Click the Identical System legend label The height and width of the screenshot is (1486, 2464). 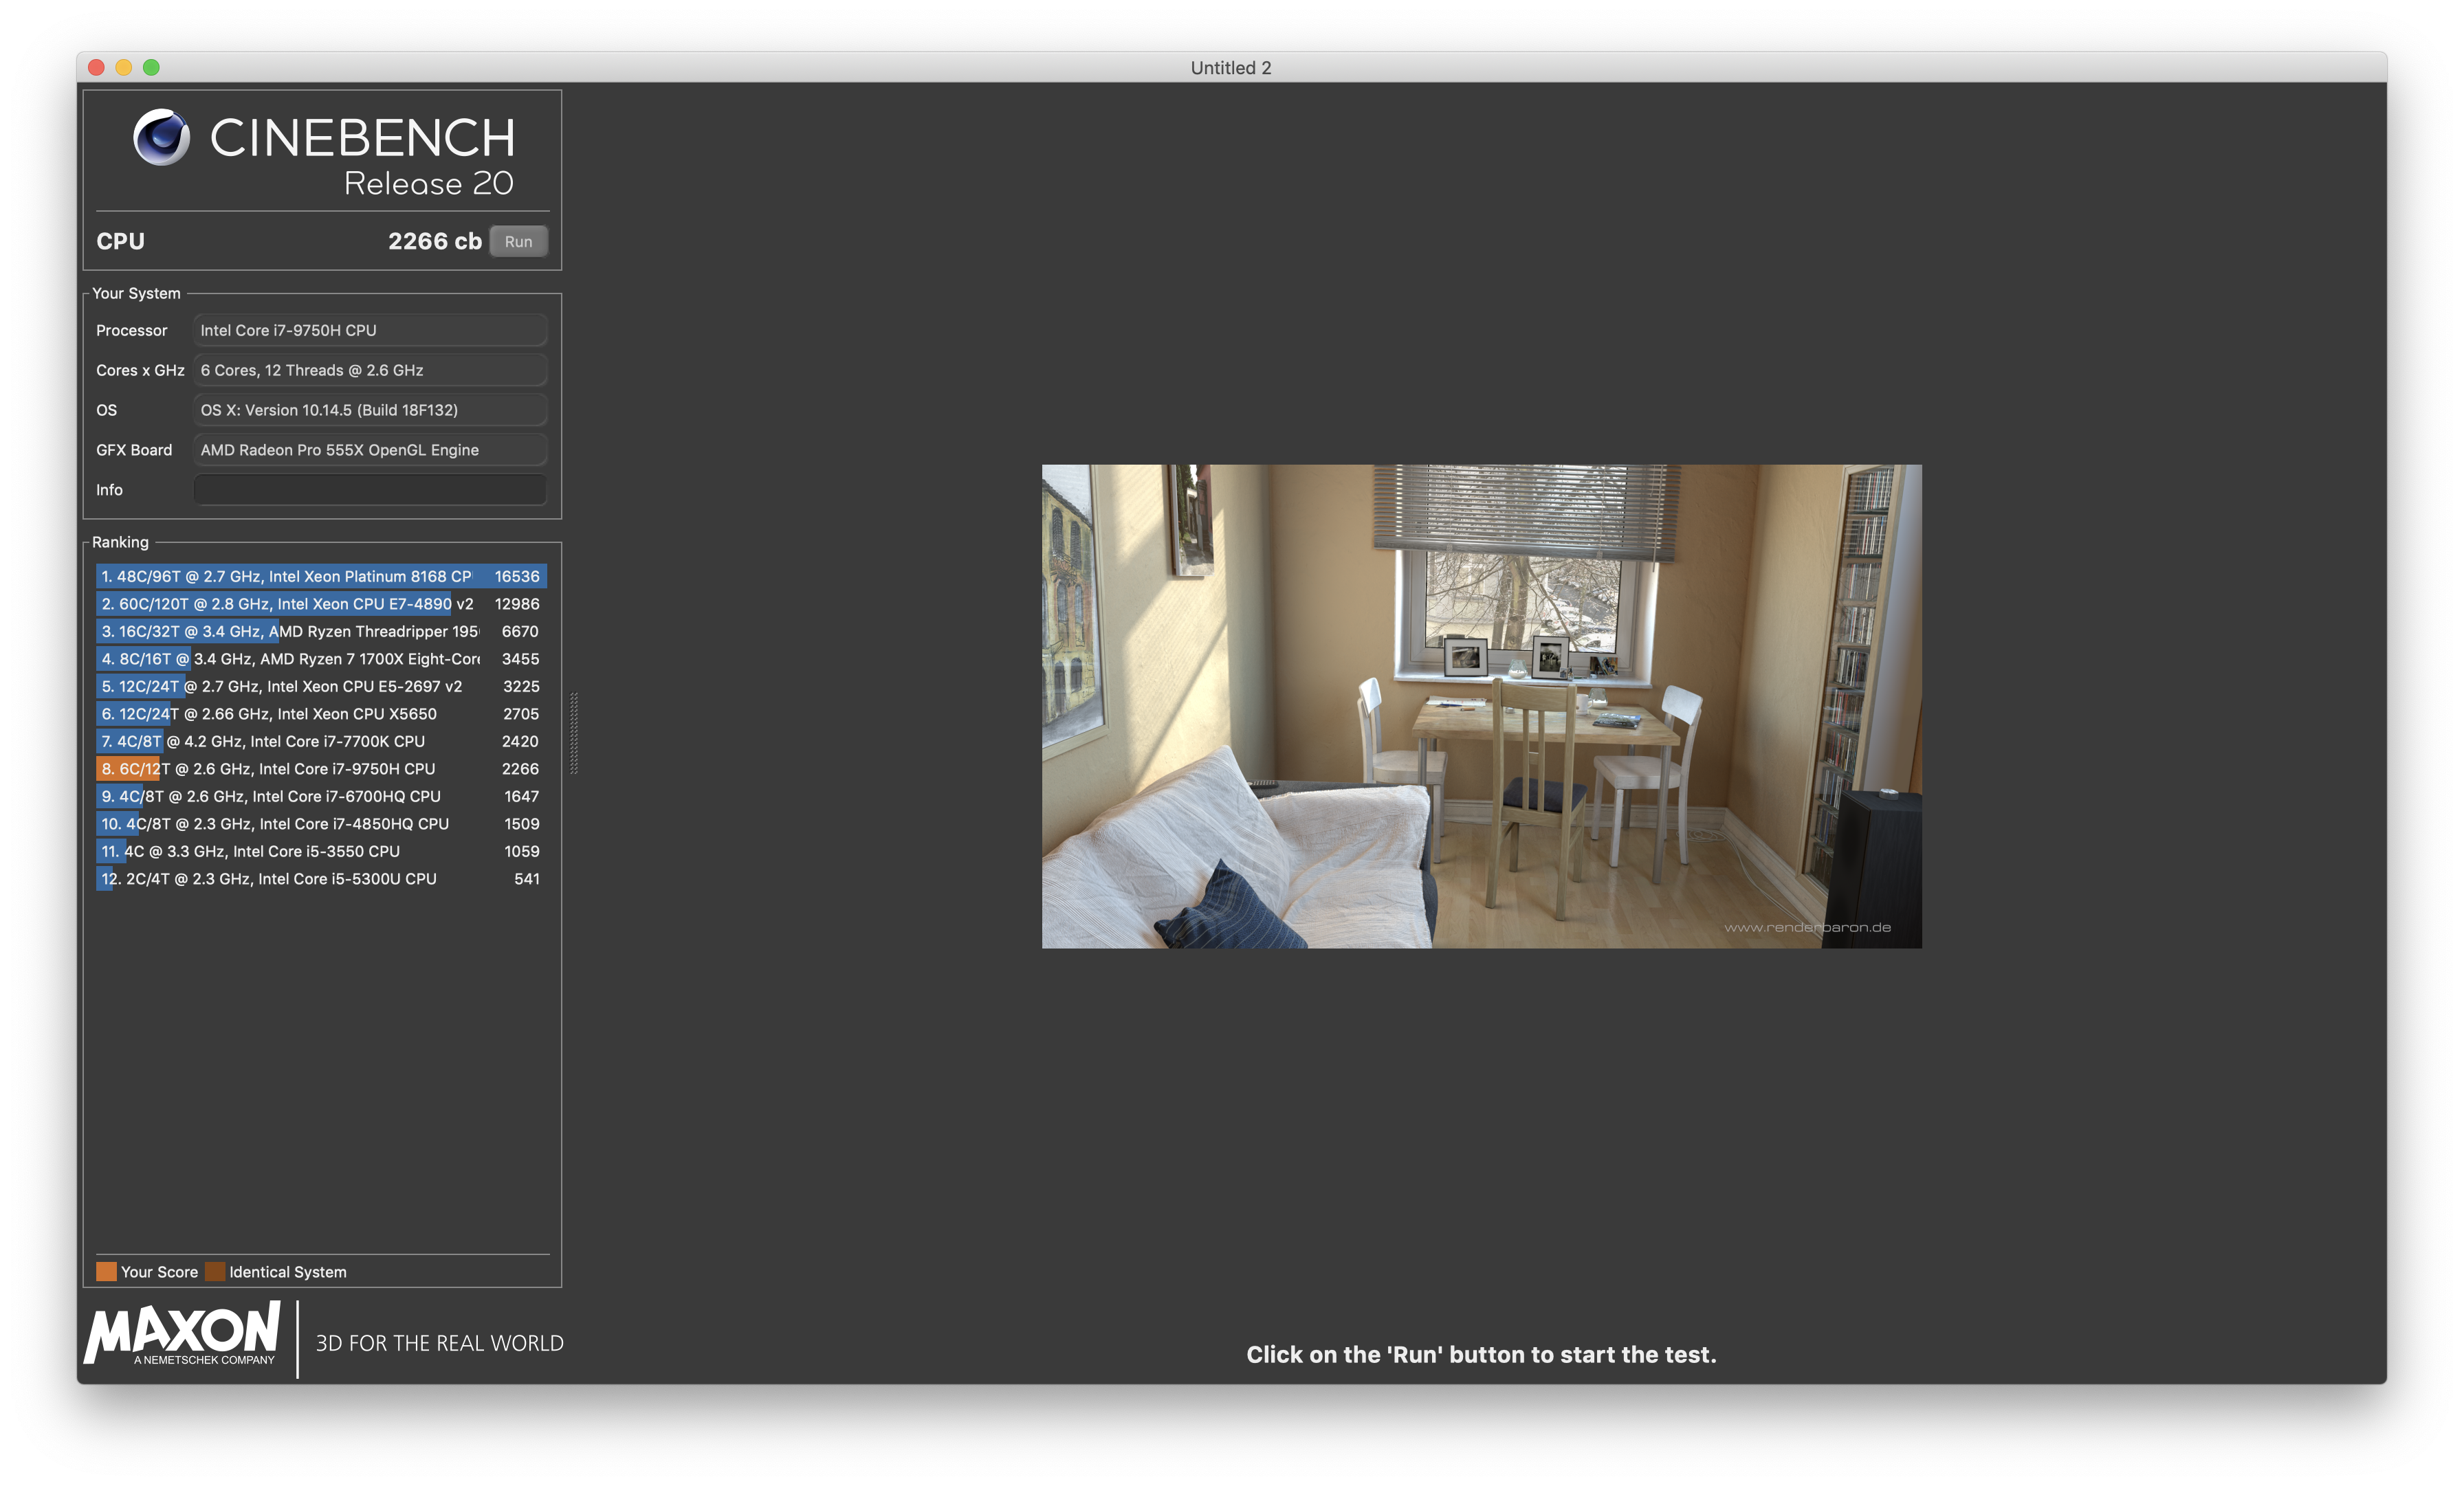click(288, 1272)
